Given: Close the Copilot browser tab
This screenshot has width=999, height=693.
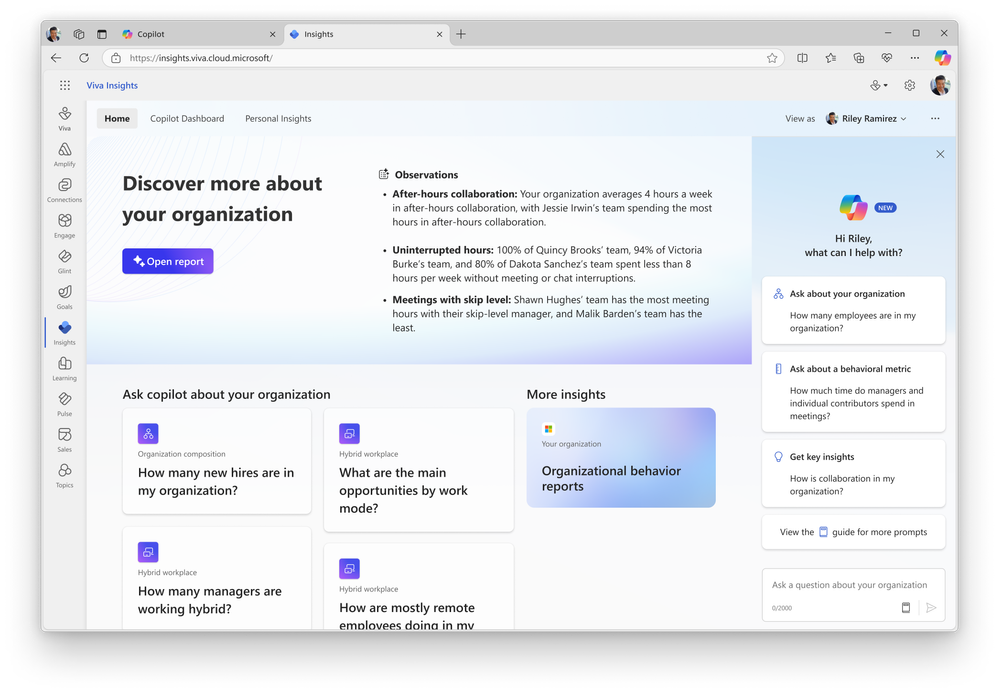Looking at the screenshot, I should pyautogui.click(x=273, y=34).
